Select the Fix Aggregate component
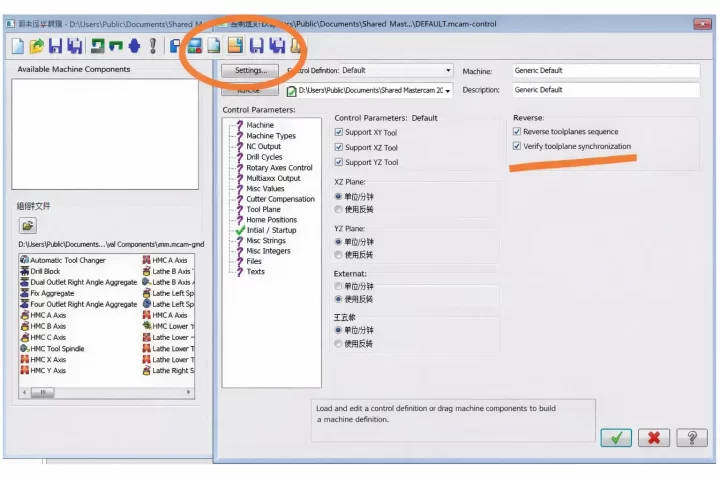Image resolution: width=720 pixels, height=480 pixels. tap(47, 293)
